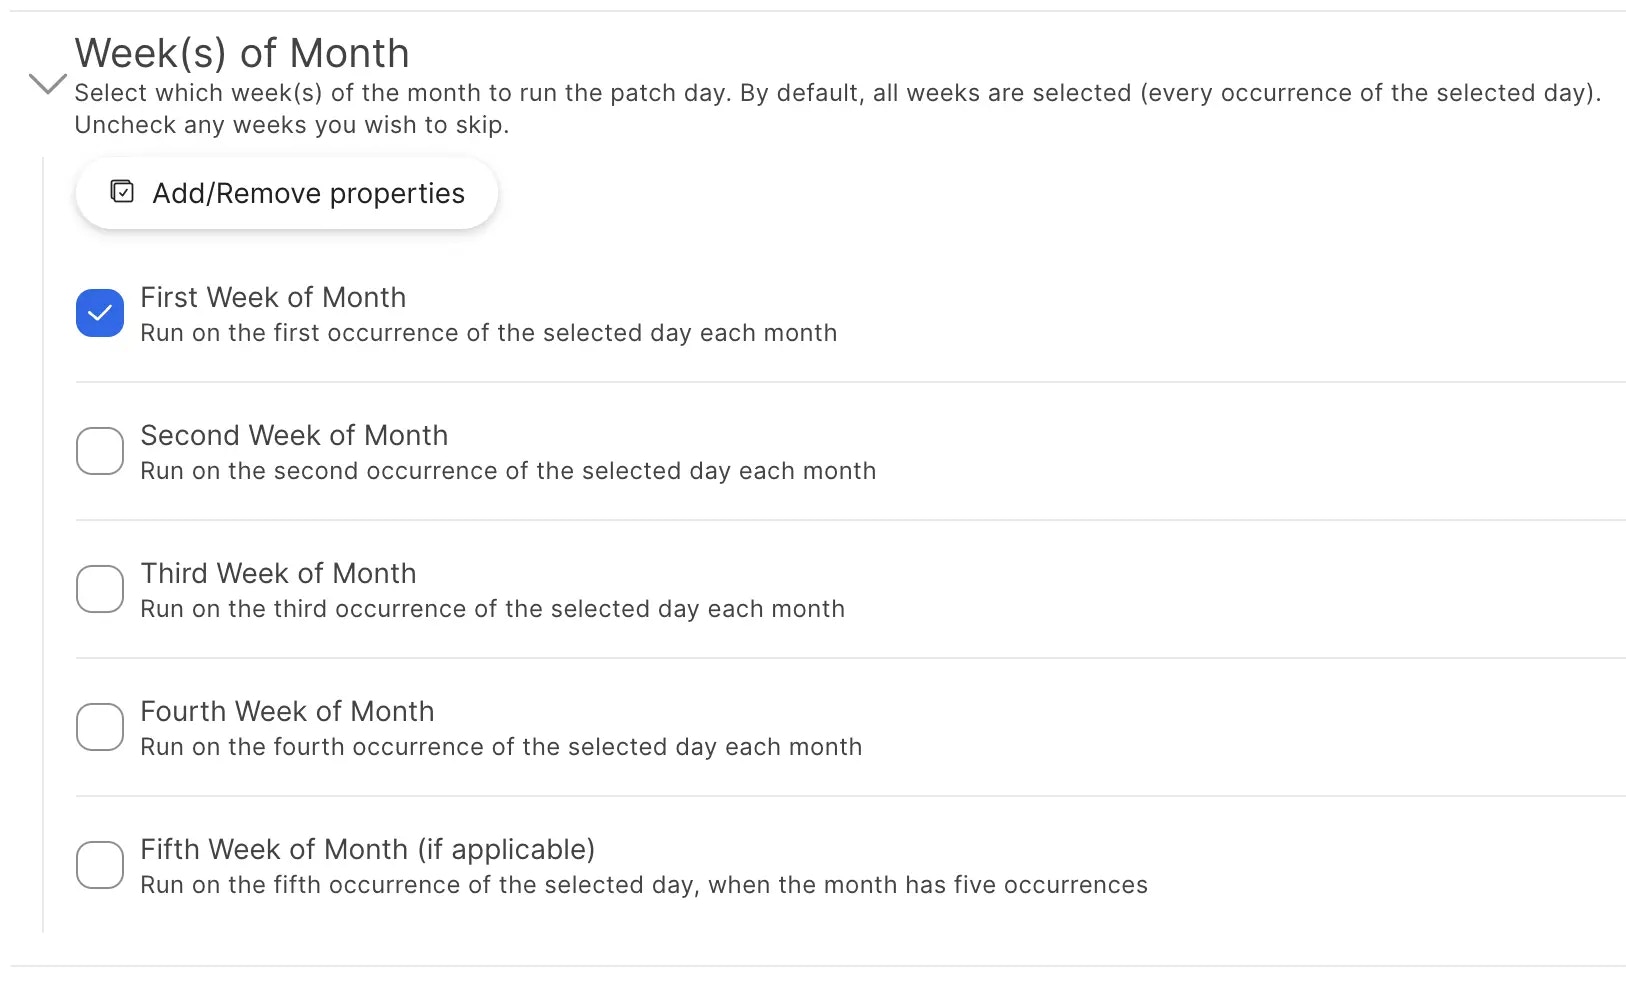Enable Second Week of Month
Viewport: 1626px width, 984px height.
point(99,451)
